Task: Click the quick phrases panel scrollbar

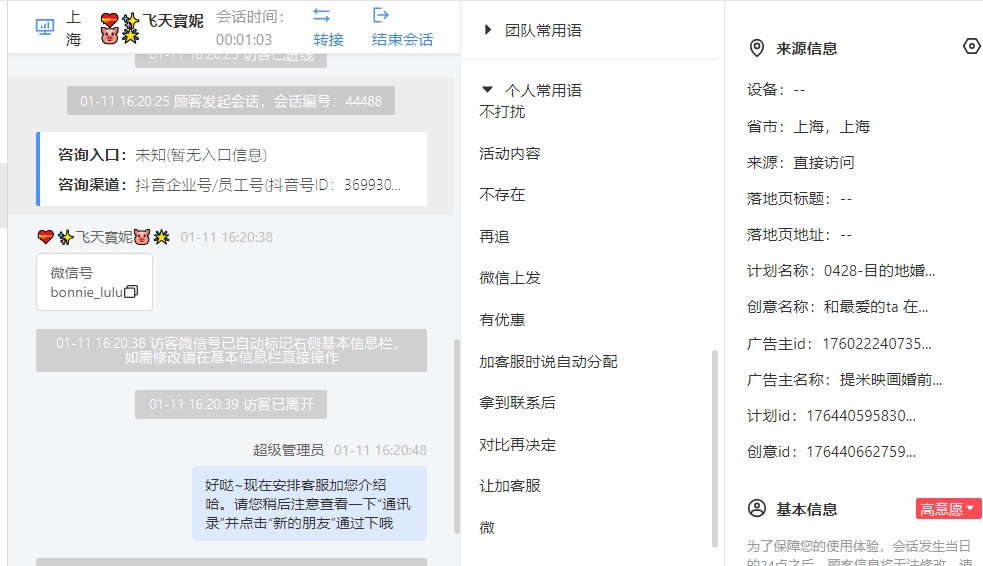Action: pyautogui.click(x=715, y=449)
